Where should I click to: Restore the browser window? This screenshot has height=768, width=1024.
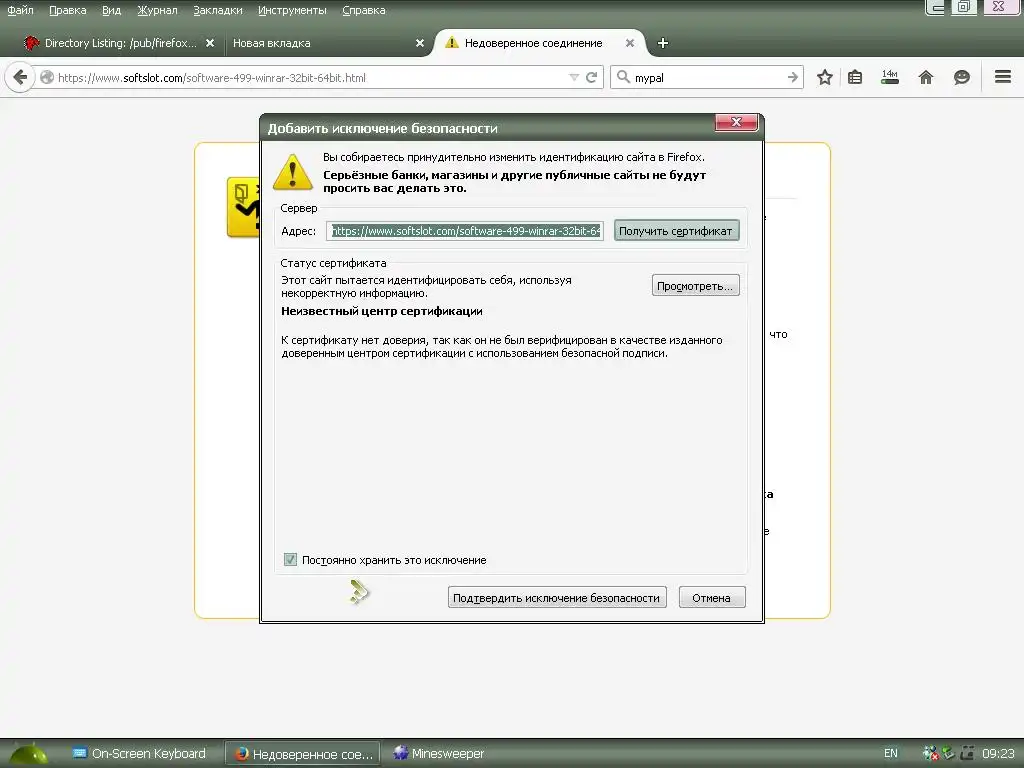coord(963,7)
